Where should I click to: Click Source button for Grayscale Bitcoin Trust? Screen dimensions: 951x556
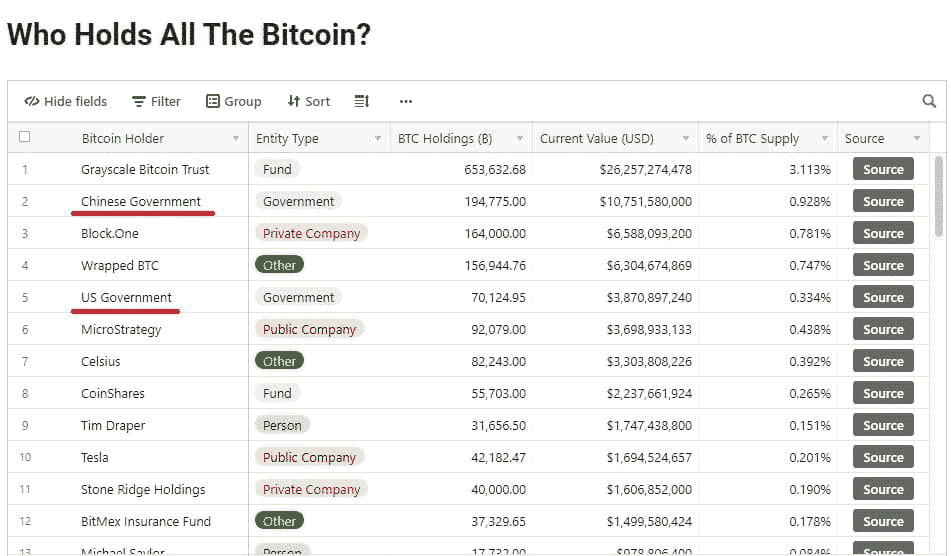click(883, 169)
